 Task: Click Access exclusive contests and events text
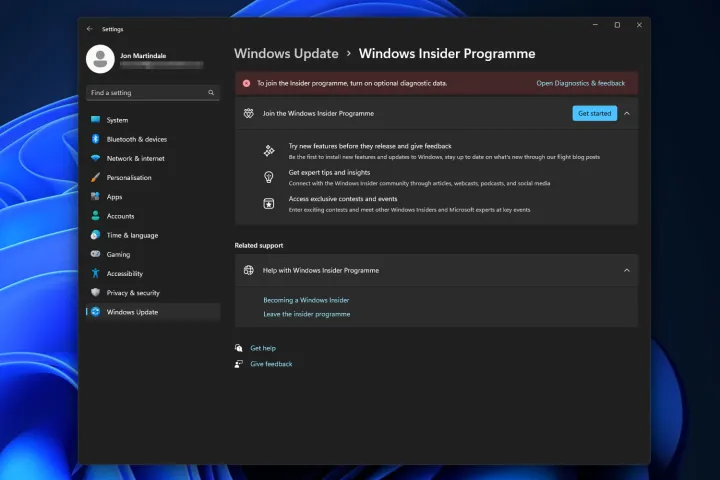click(343, 199)
